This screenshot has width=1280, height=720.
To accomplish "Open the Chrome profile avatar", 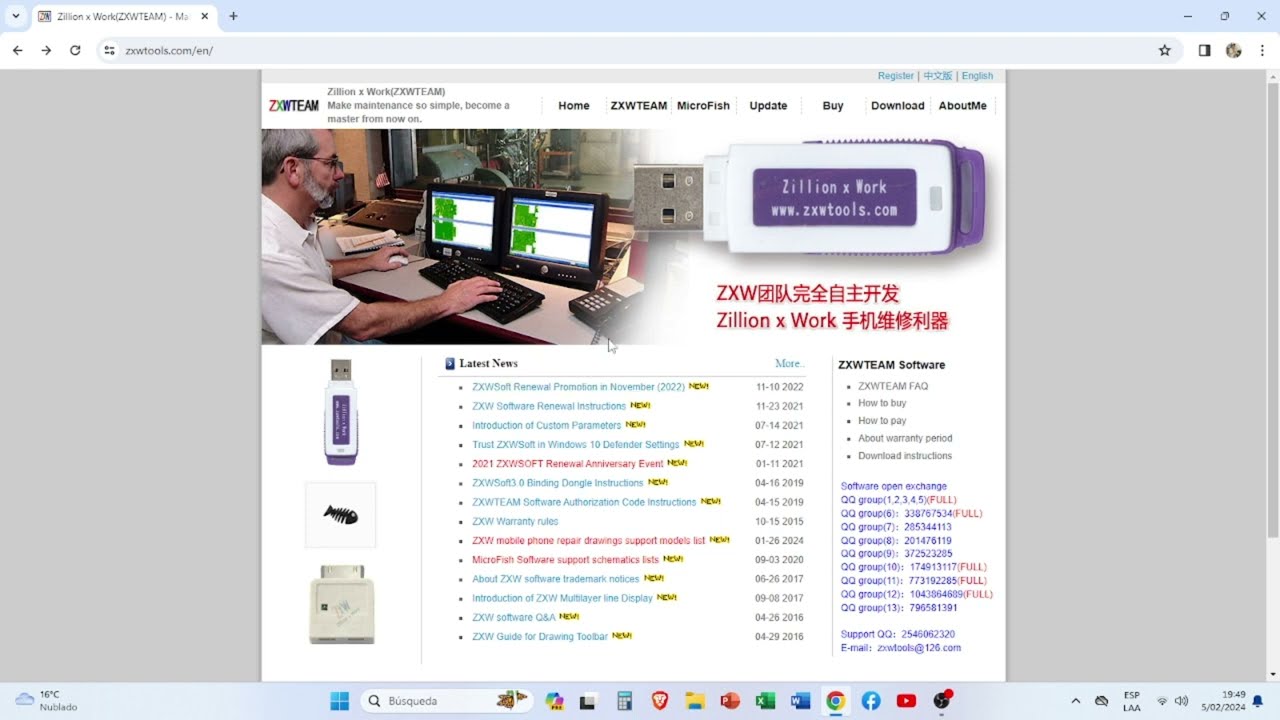I will tap(1233, 50).
